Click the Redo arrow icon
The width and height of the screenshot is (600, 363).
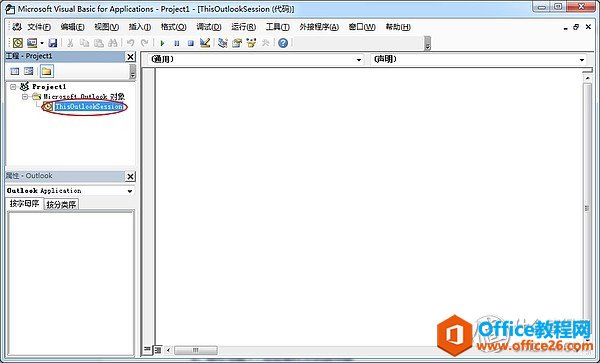[x=144, y=43]
